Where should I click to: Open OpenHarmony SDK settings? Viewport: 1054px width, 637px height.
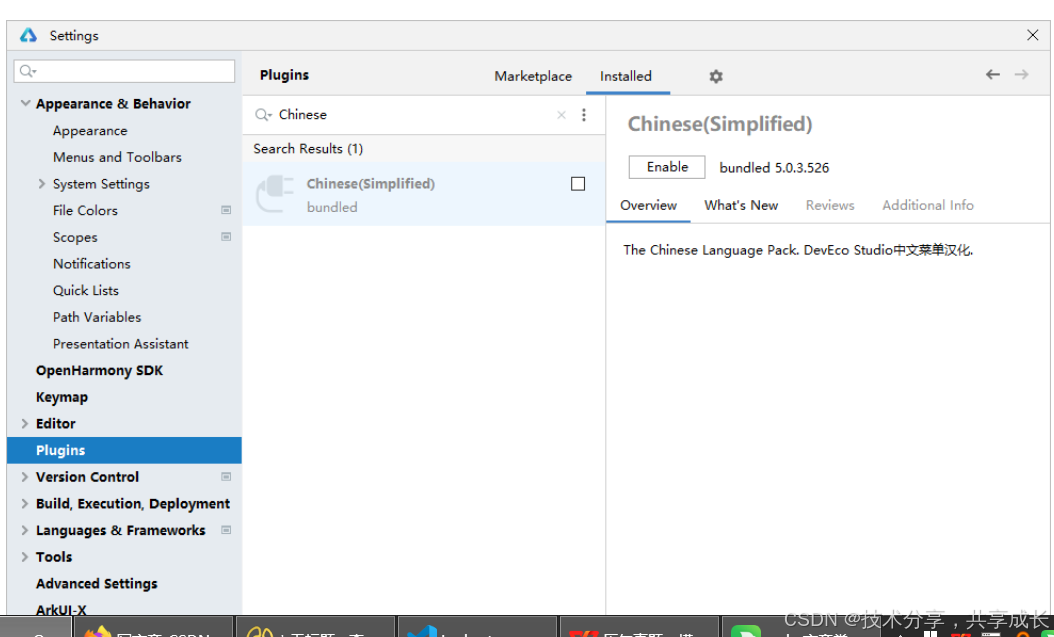click(99, 370)
